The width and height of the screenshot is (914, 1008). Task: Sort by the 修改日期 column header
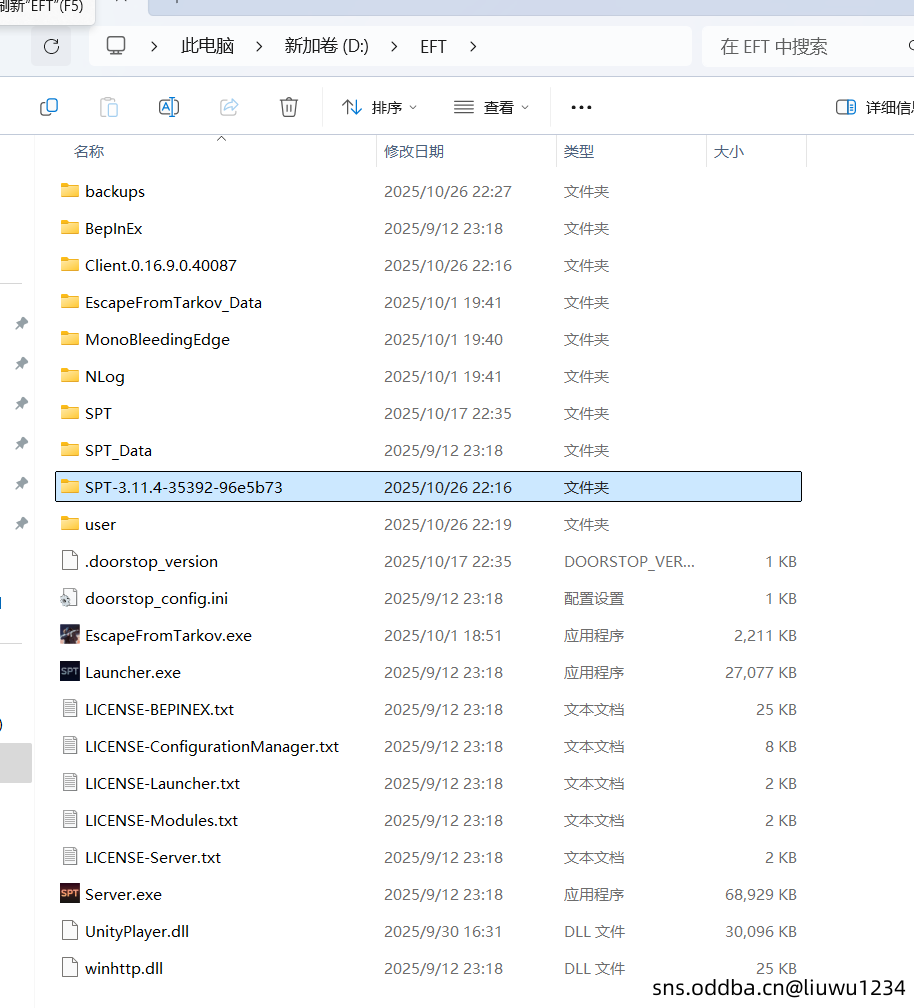414,152
